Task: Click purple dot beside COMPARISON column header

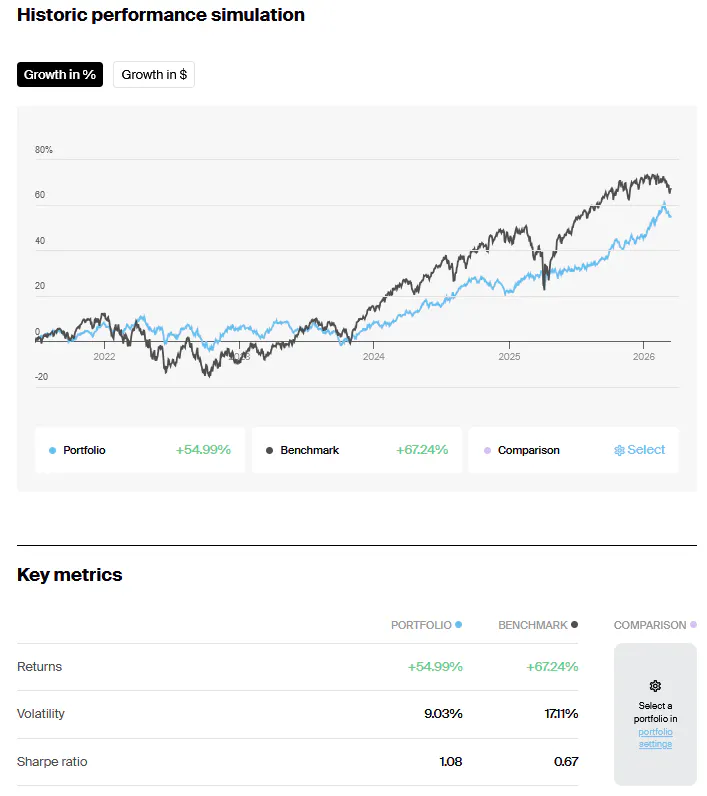Action: [693, 625]
